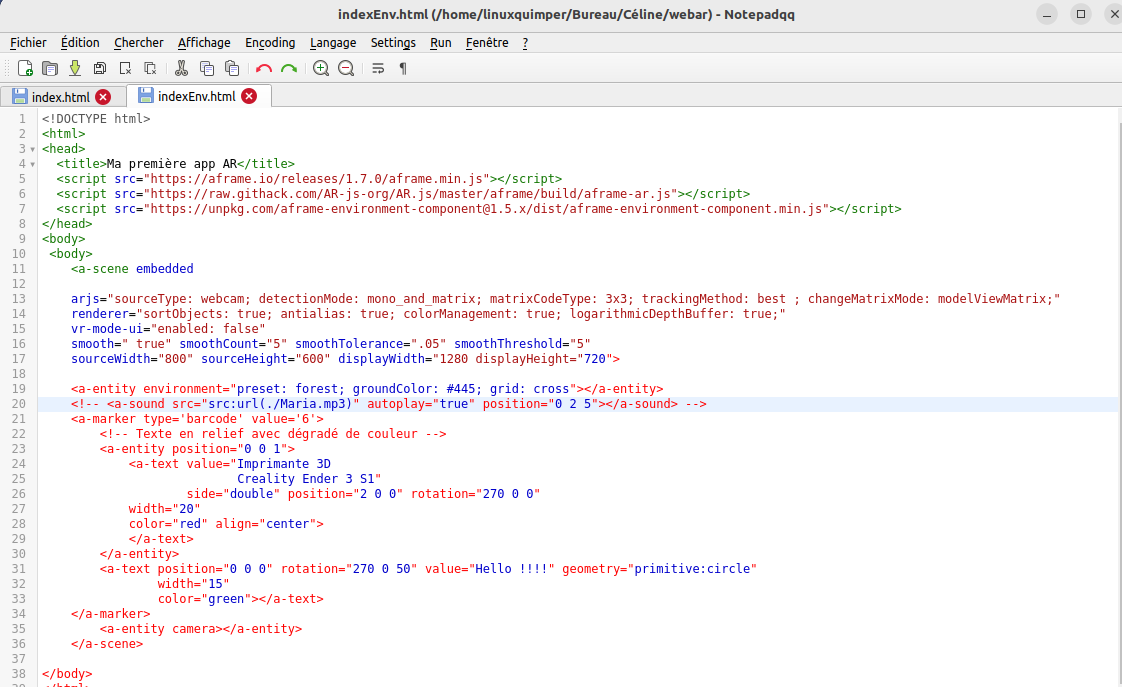Click the toolbar drag handle at left
The width and height of the screenshot is (1122, 687).
point(7,69)
